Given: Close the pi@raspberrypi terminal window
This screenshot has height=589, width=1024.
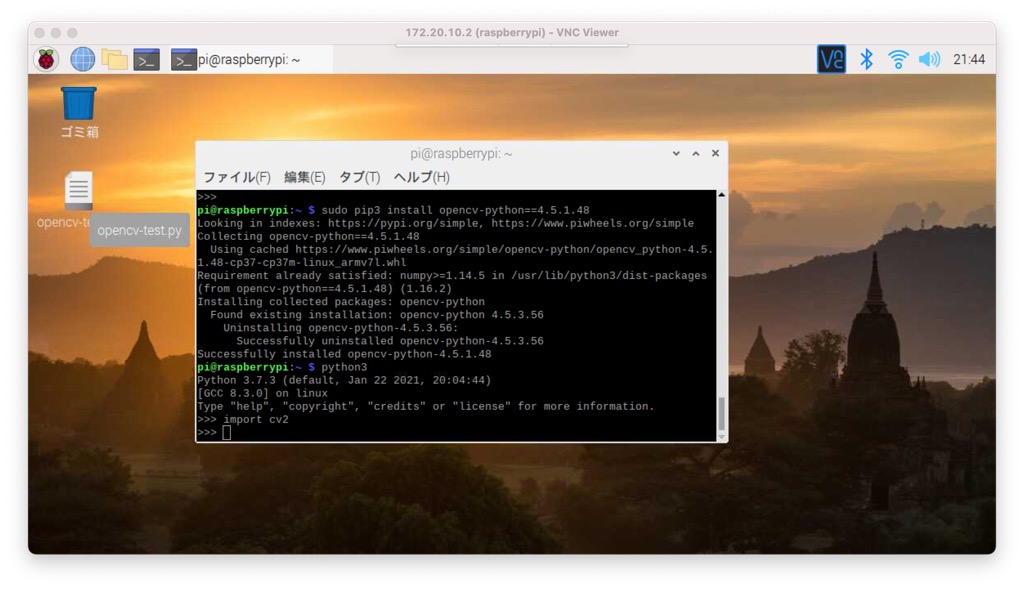Looking at the screenshot, I should point(715,154).
